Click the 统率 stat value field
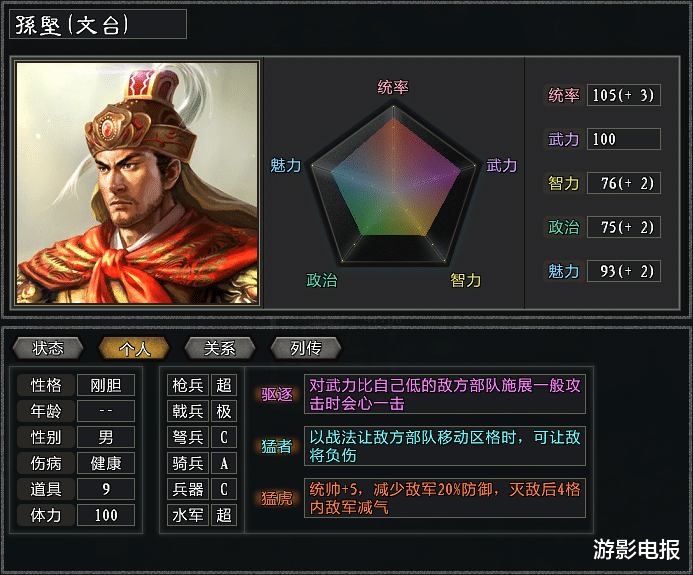Viewport: 693px width, 575px height. (x=623, y=96)
